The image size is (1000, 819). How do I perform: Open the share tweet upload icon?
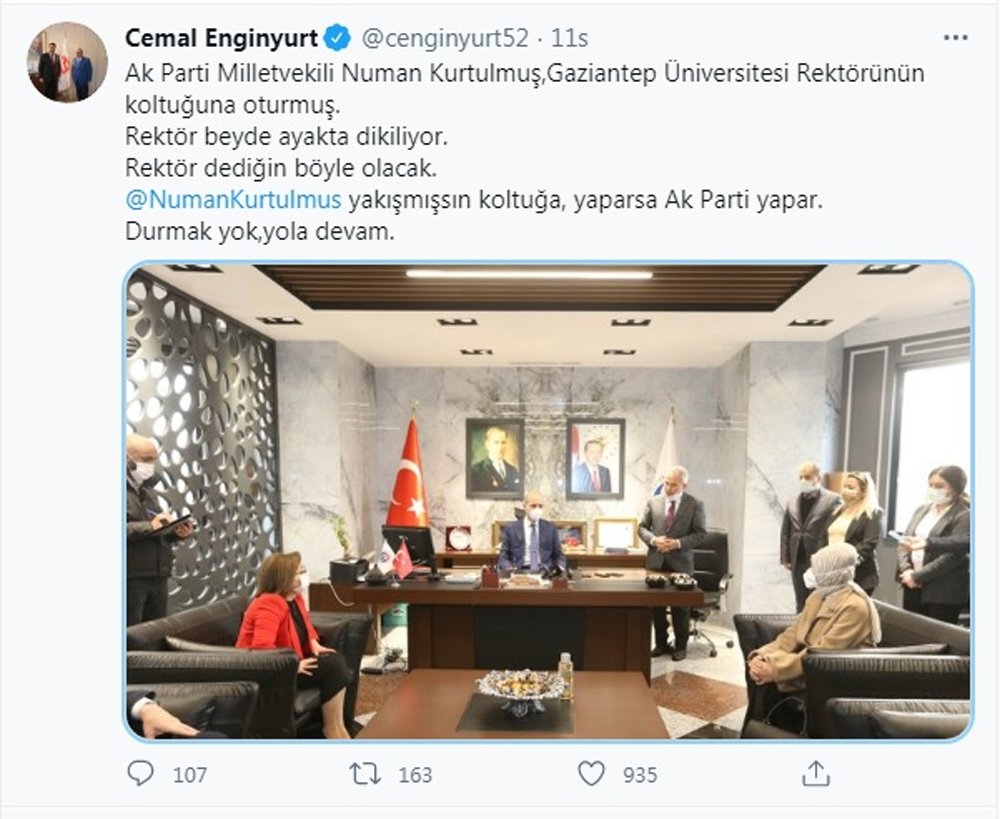coord(816,772)
